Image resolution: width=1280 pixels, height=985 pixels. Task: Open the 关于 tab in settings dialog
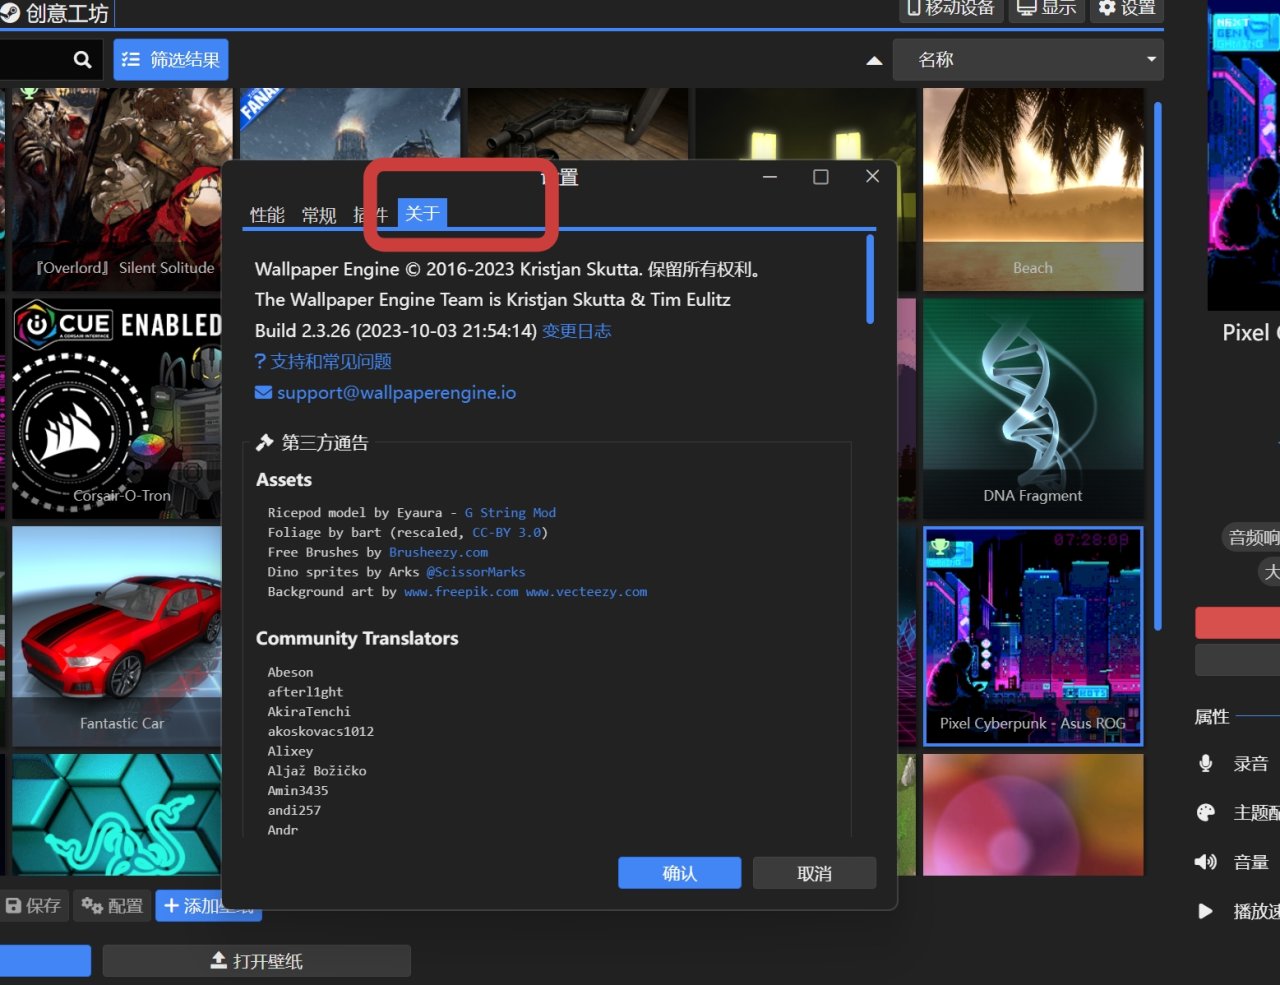[x=422, y=213]
